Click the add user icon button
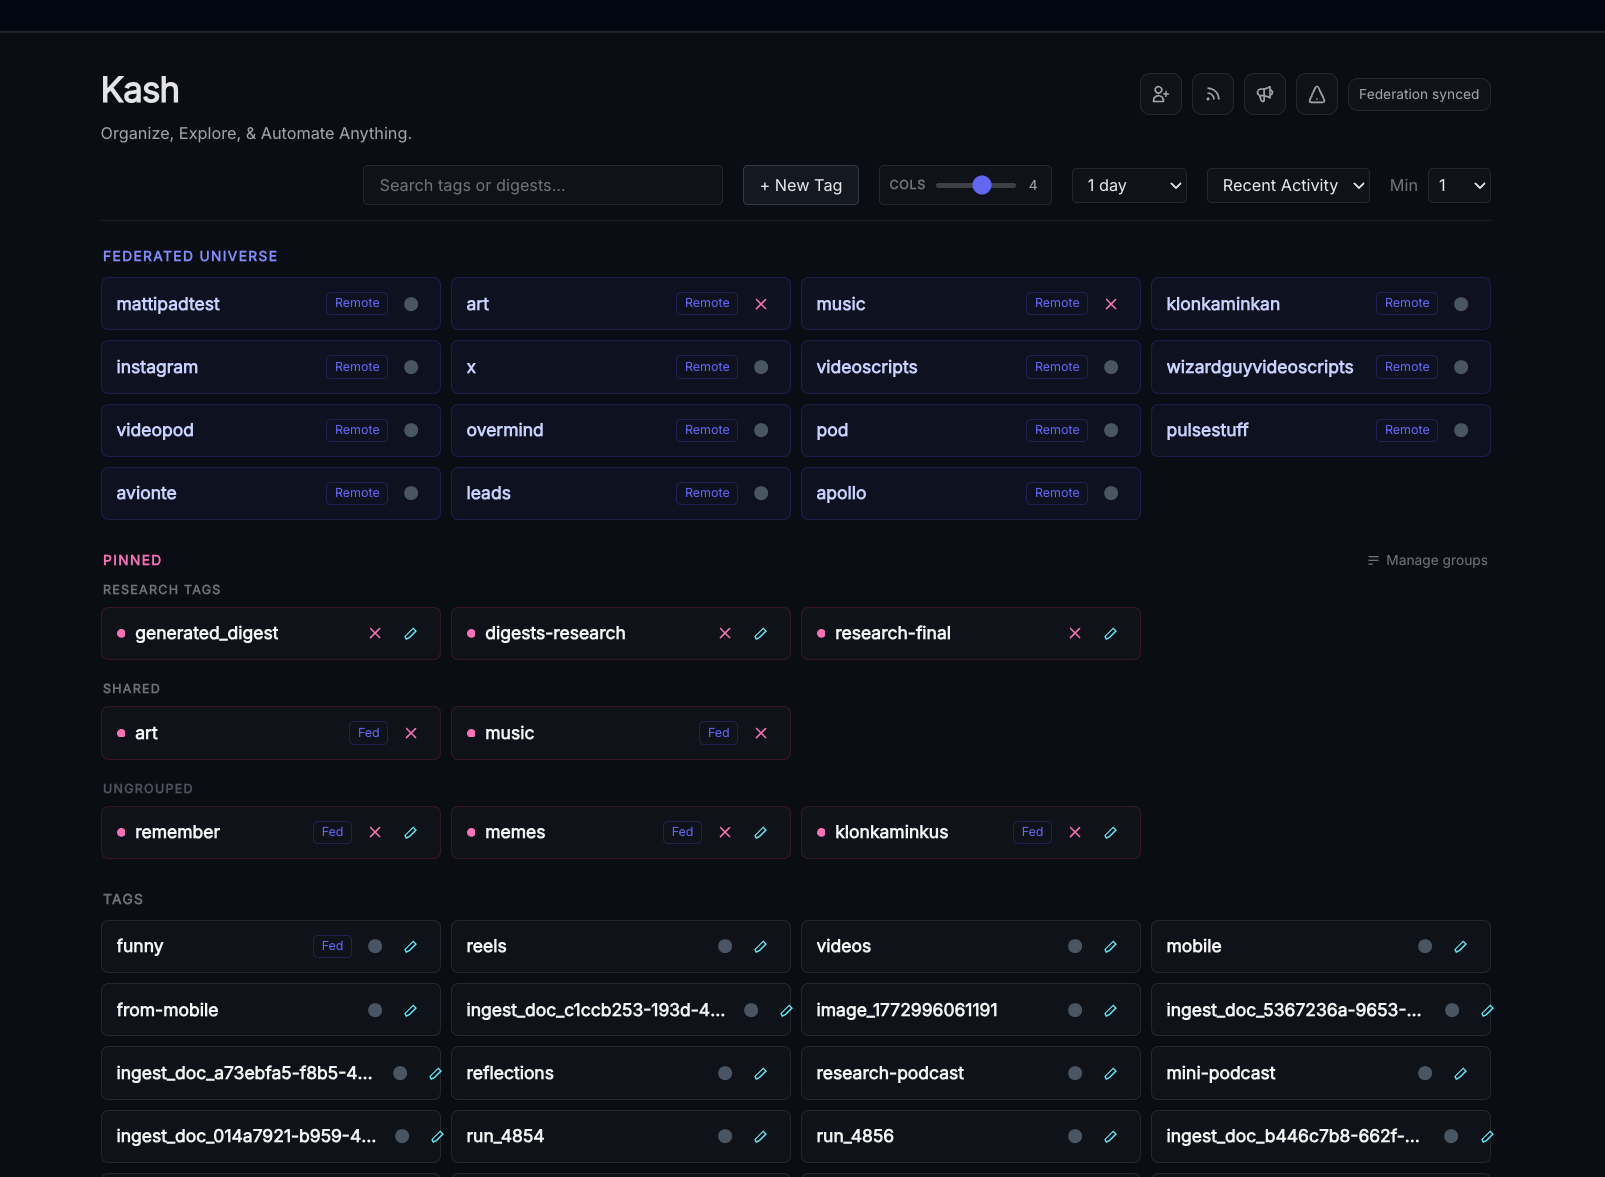Screen dimensions: 1605x1177 pyautogui.click(x=1160, y=94)
